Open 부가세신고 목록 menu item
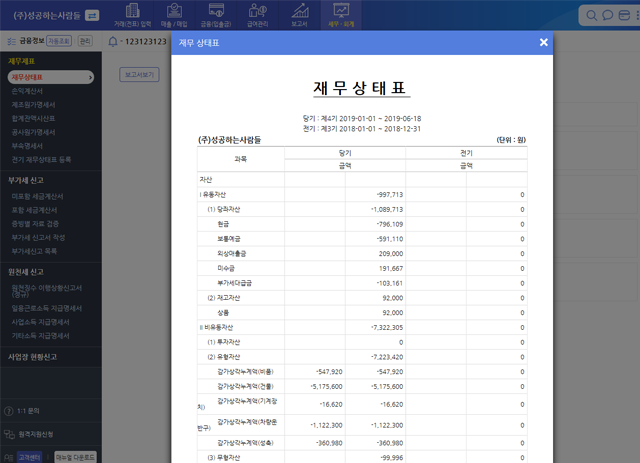 (34, 251)
